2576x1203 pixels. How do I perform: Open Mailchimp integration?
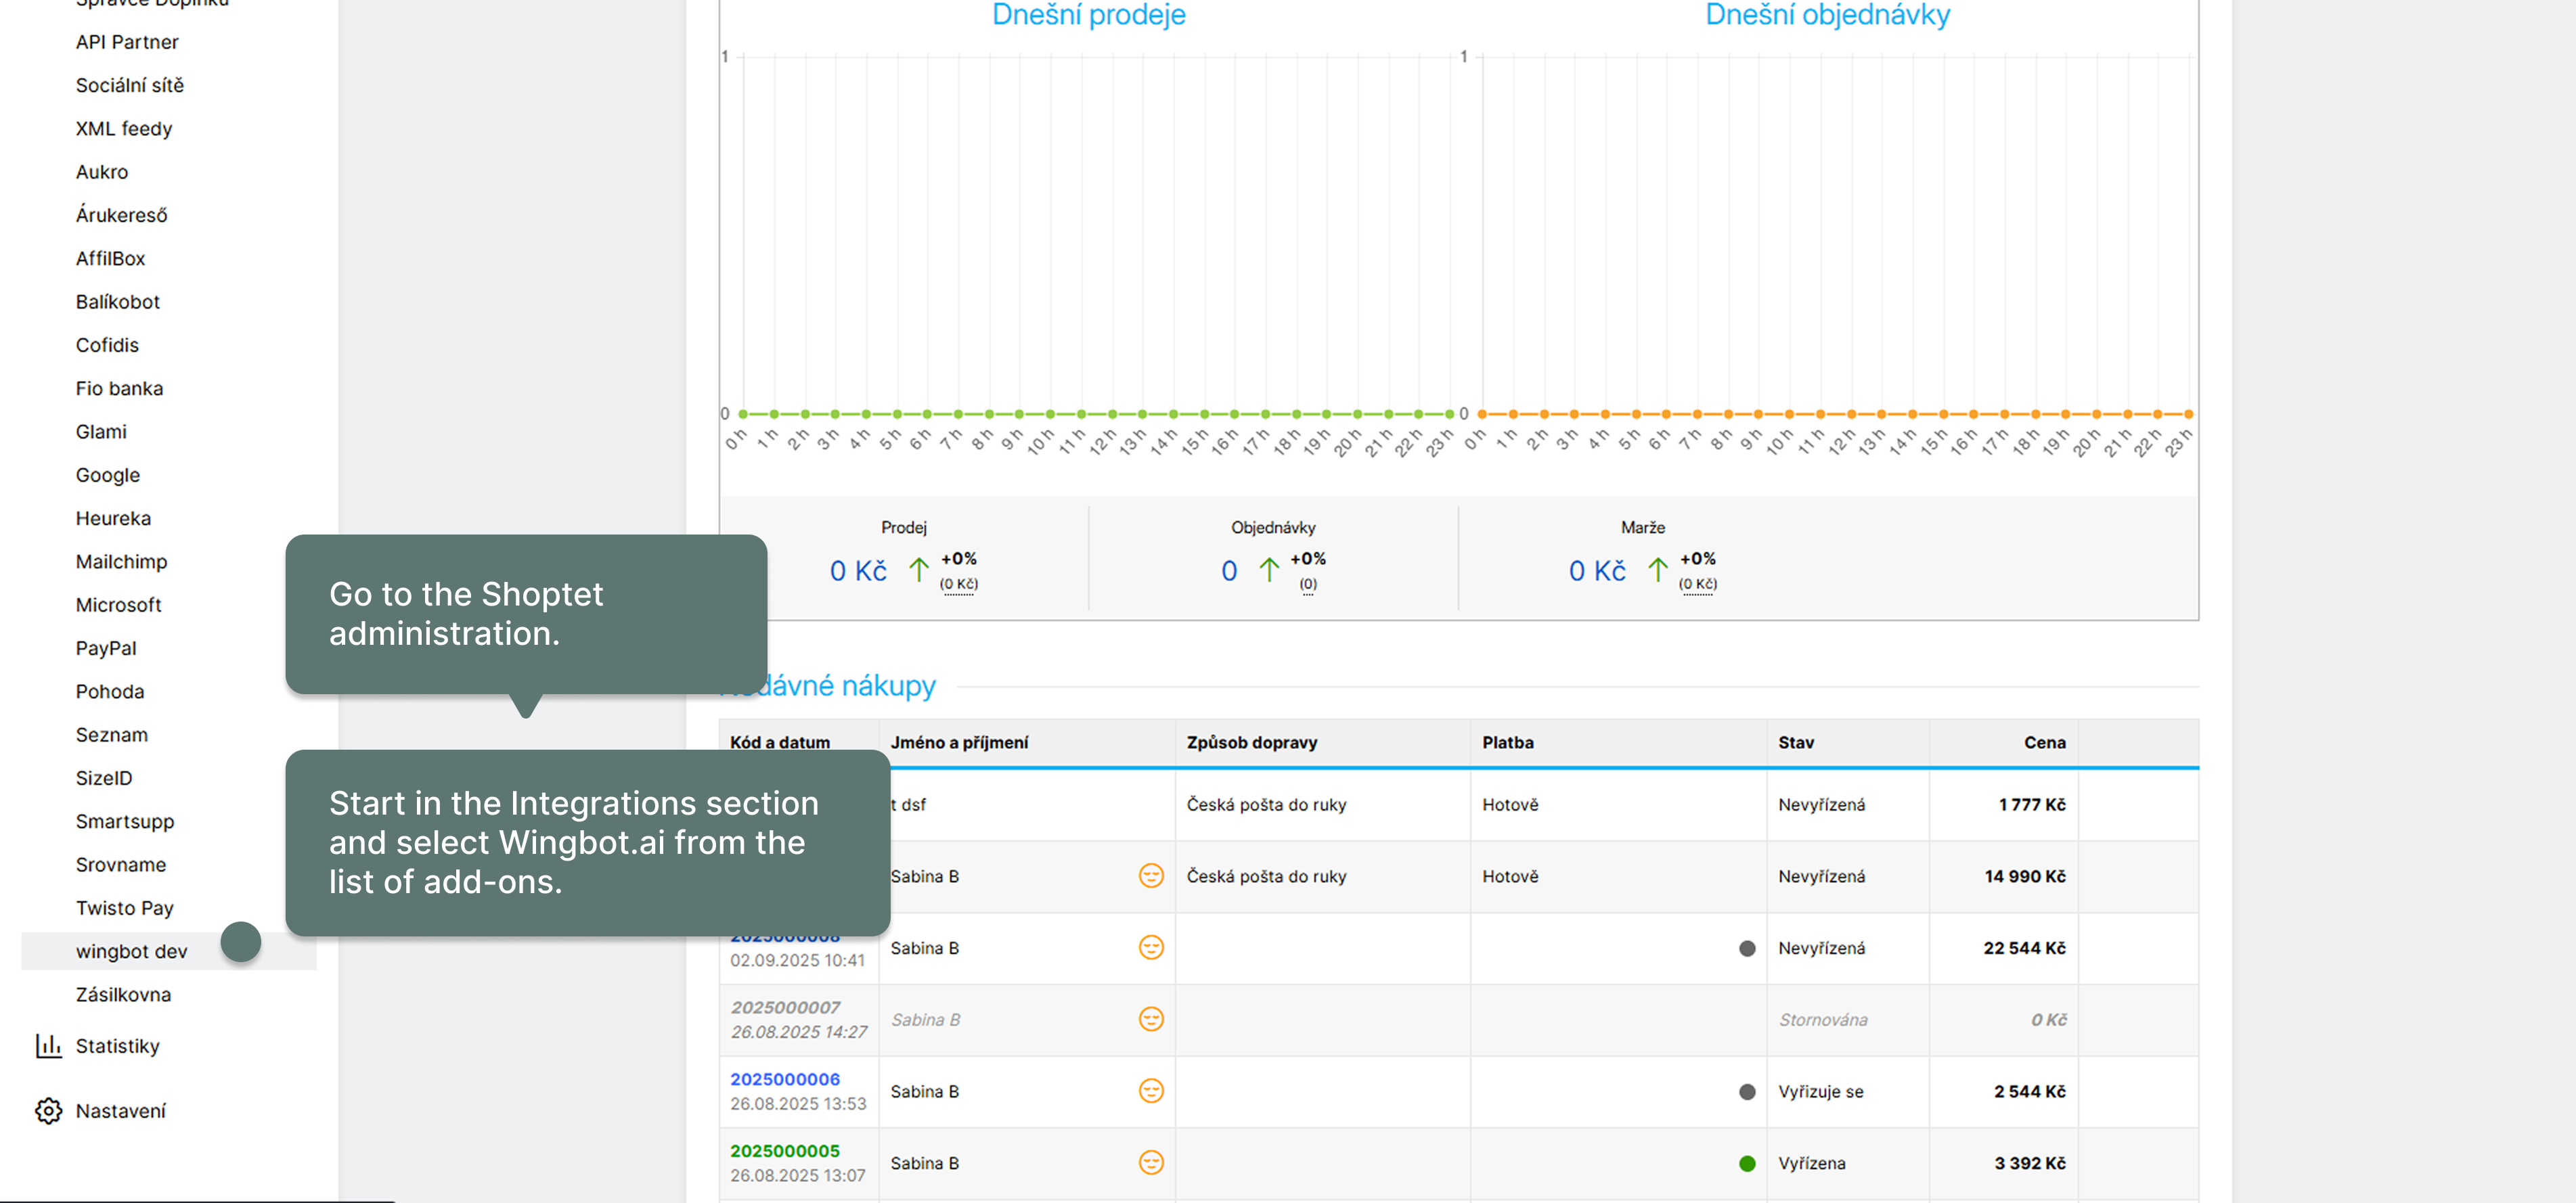[121, 562]
